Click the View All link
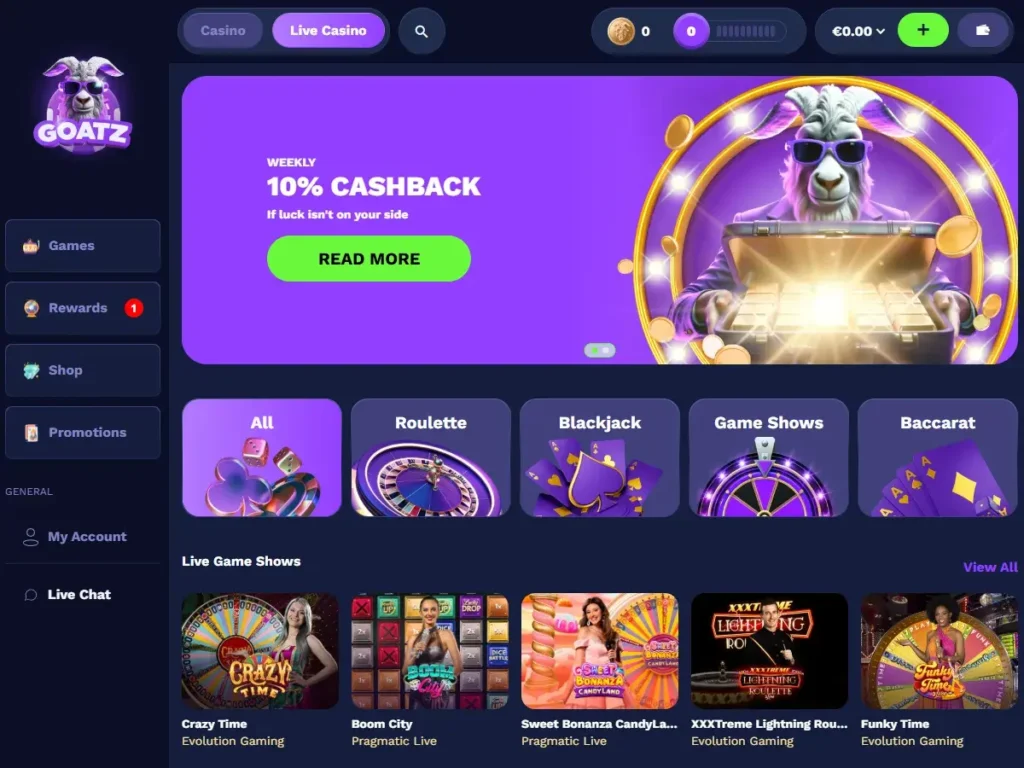This screenshot has height=768, width=1024. pyautogui.click(x=990, y=567)
